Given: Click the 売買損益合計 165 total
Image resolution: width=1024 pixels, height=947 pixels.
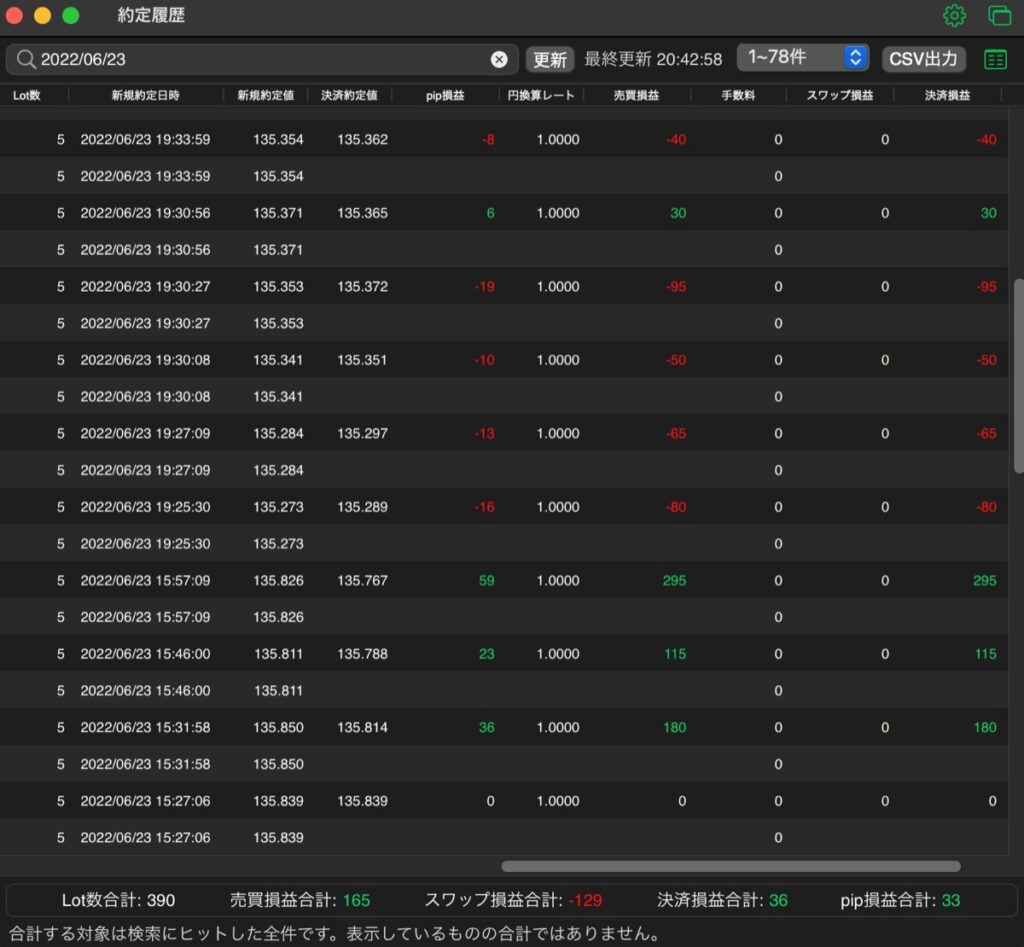Looking at the screenshot, I should point(300,900).
